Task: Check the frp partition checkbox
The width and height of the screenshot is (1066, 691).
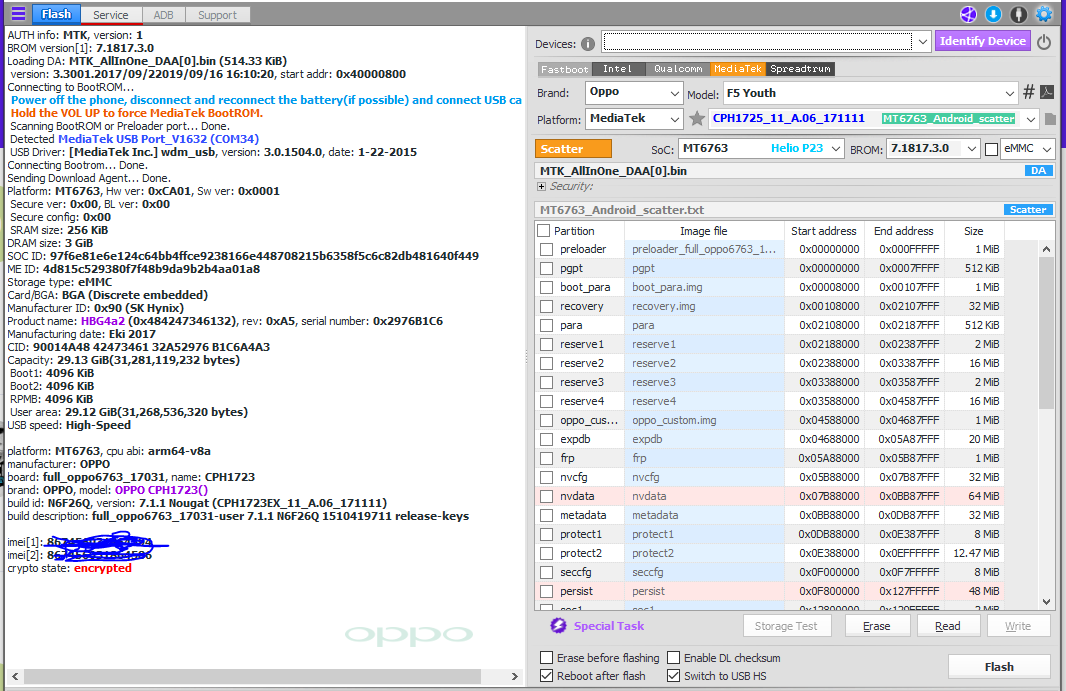Action: tap(547, 458)
